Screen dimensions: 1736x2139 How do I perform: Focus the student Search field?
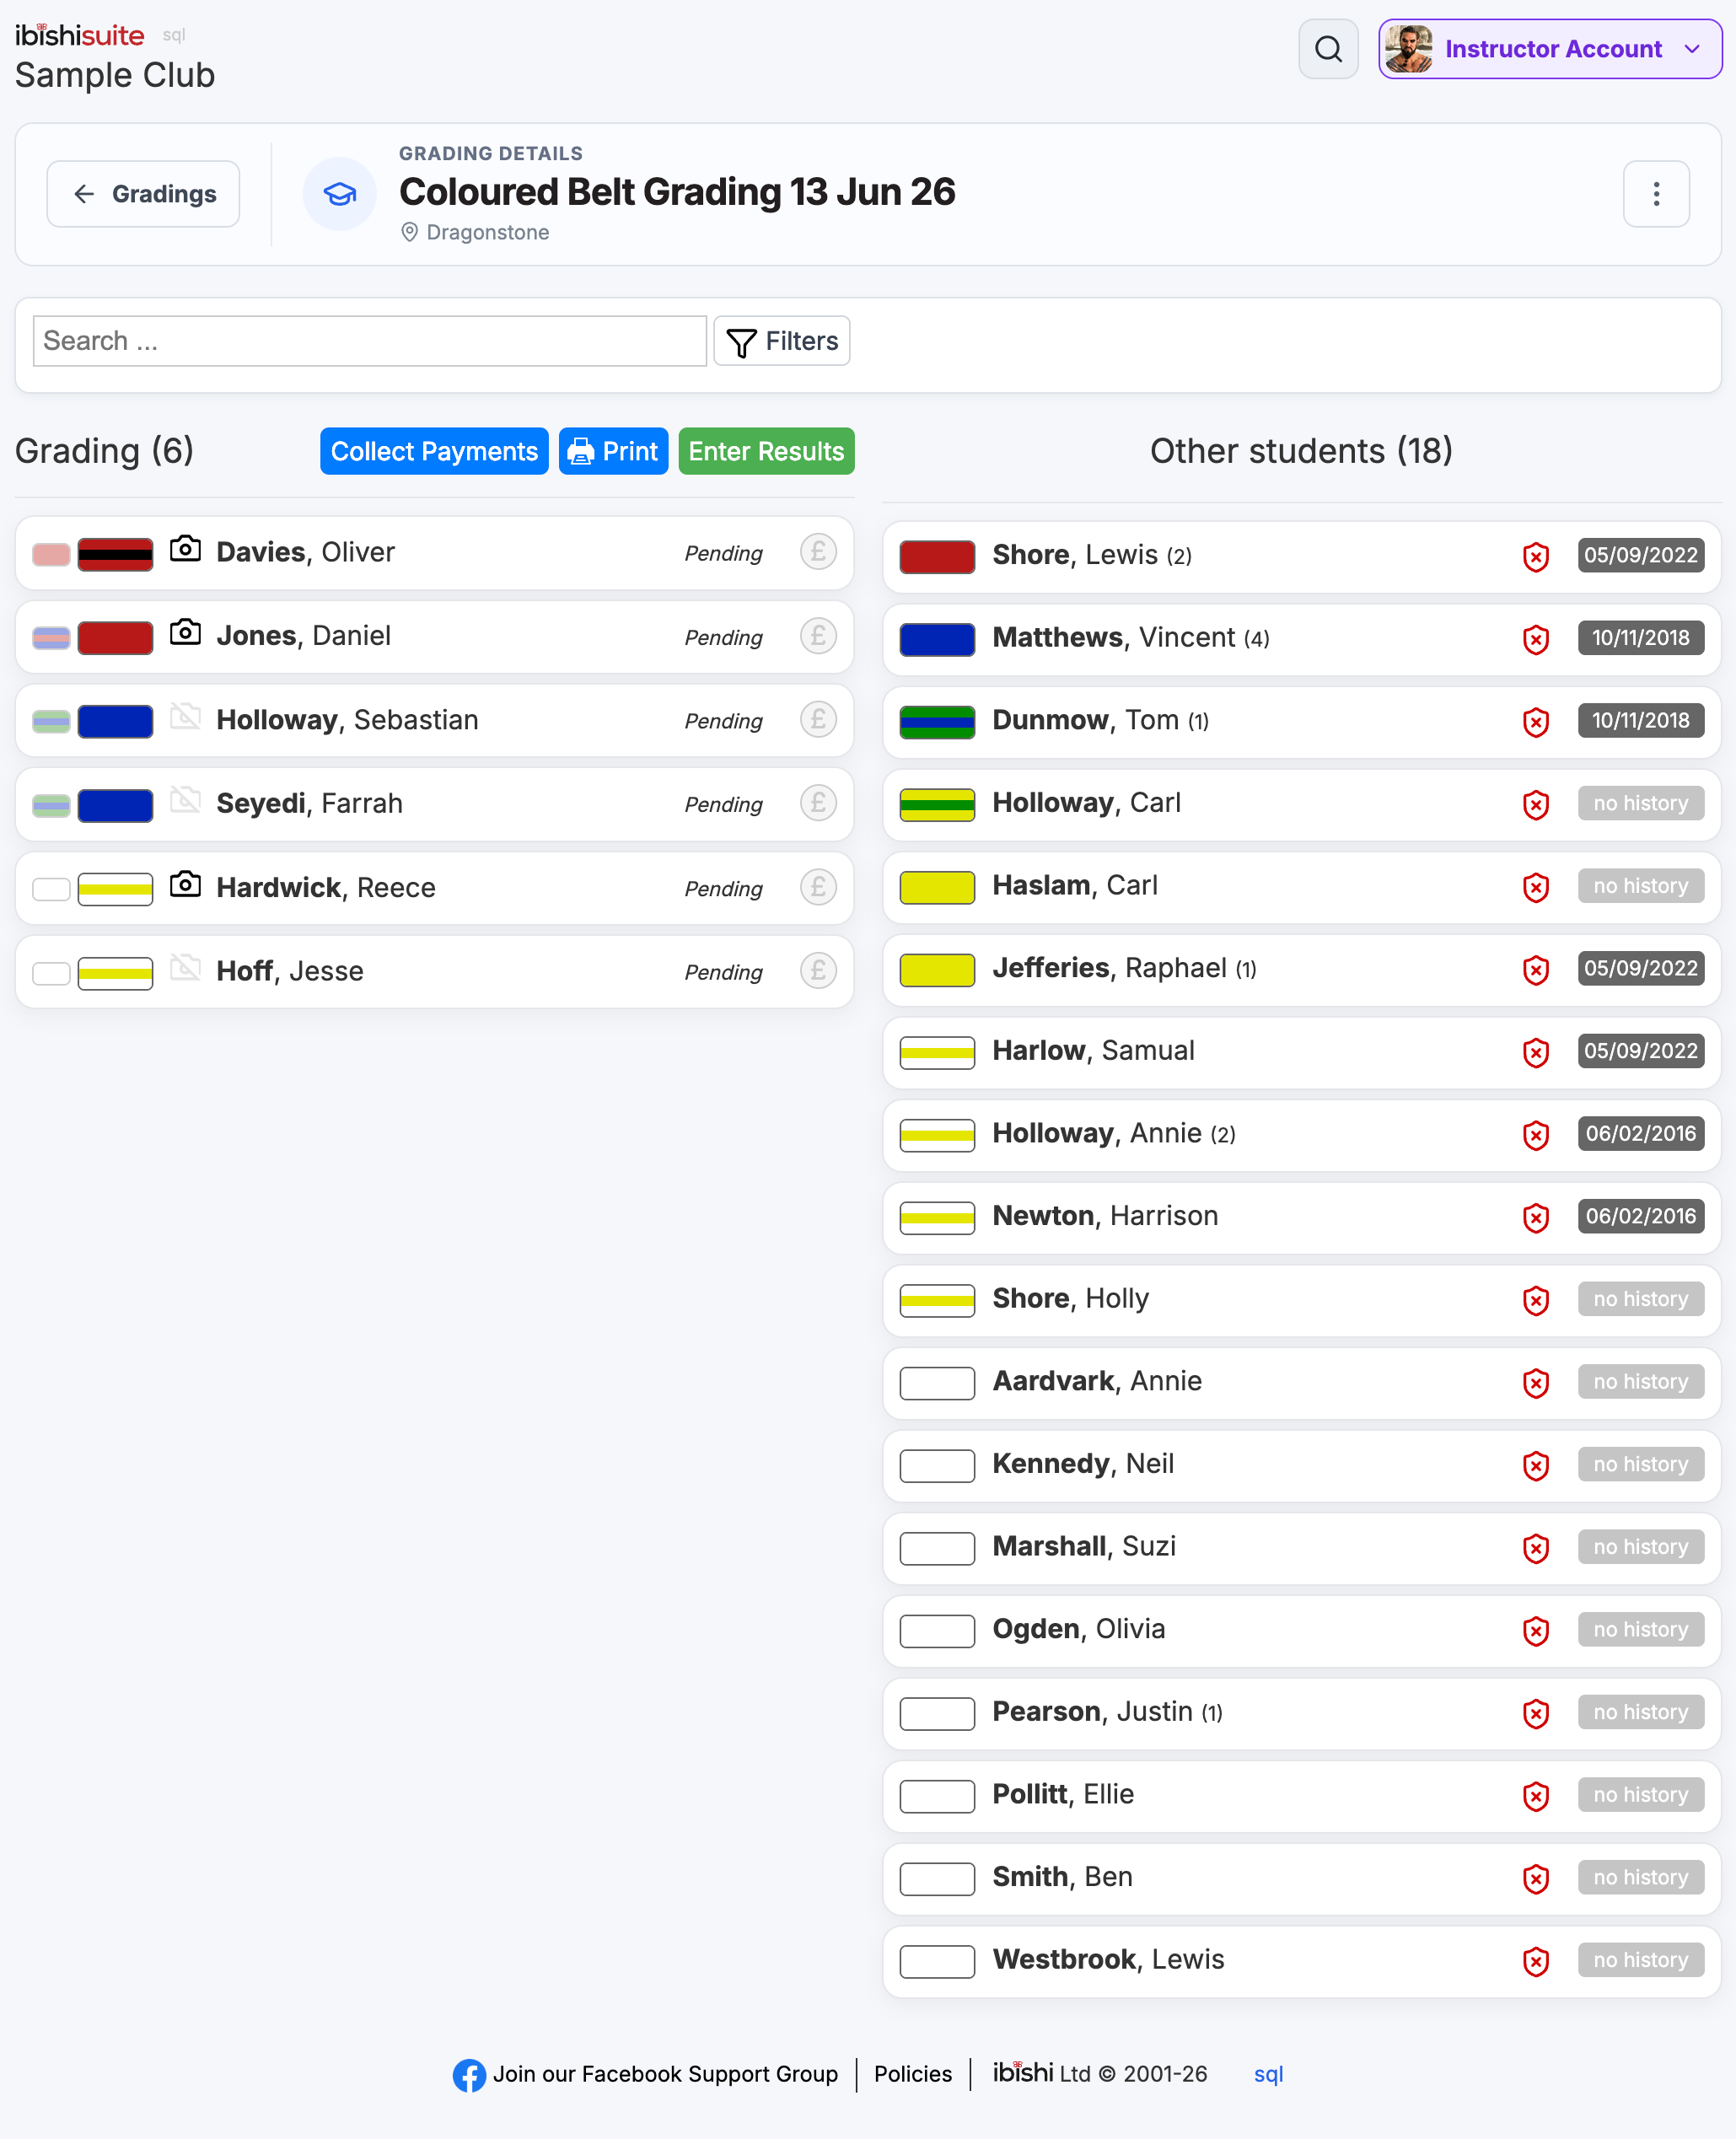[370, 341]
